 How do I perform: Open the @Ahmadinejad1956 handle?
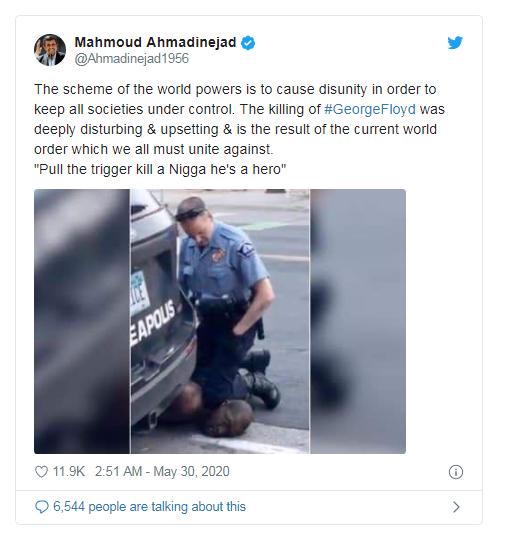click(x=131, y=59)
